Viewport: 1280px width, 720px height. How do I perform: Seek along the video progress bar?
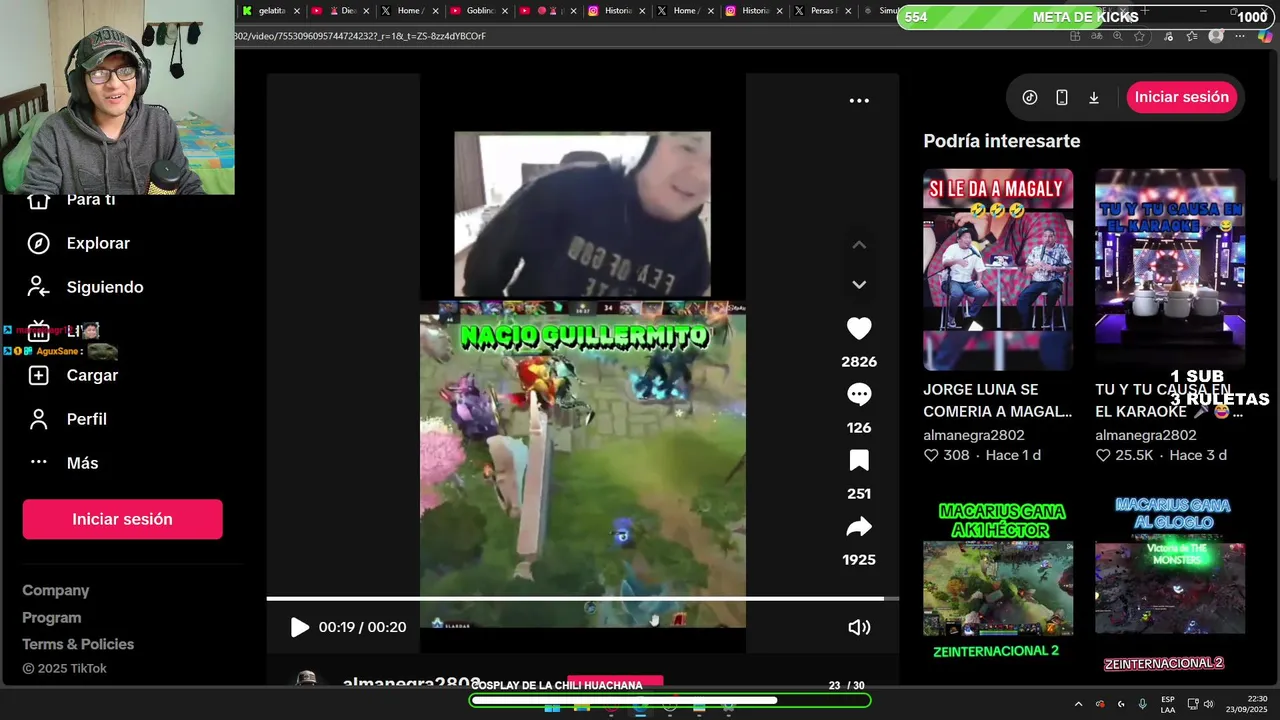(x=582, y=599)
